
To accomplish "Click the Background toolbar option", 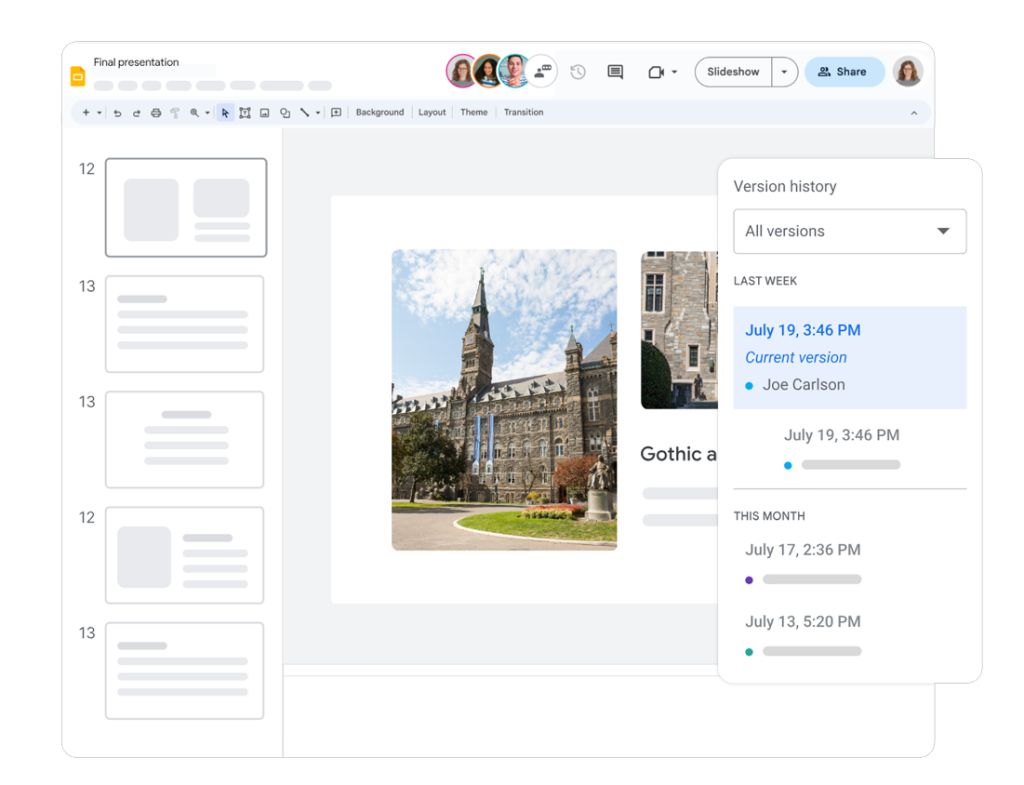I will (x=380, y=113).
